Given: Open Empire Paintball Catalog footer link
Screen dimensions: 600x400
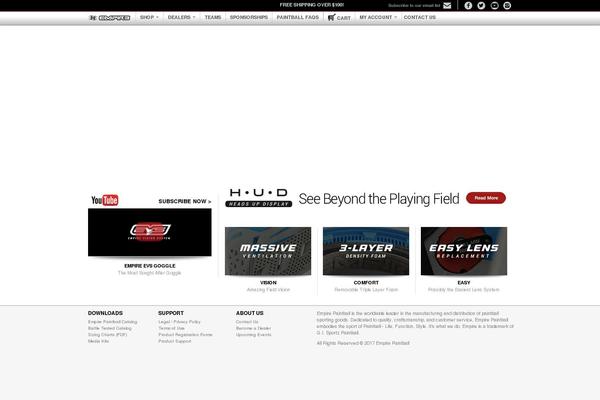Looking at the screenshot, I should coord(112,322).
